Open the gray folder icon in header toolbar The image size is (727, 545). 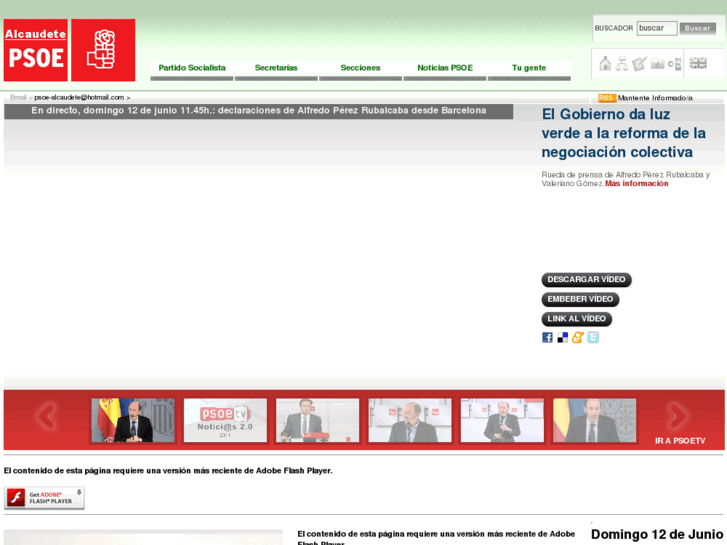pos(657,64)
